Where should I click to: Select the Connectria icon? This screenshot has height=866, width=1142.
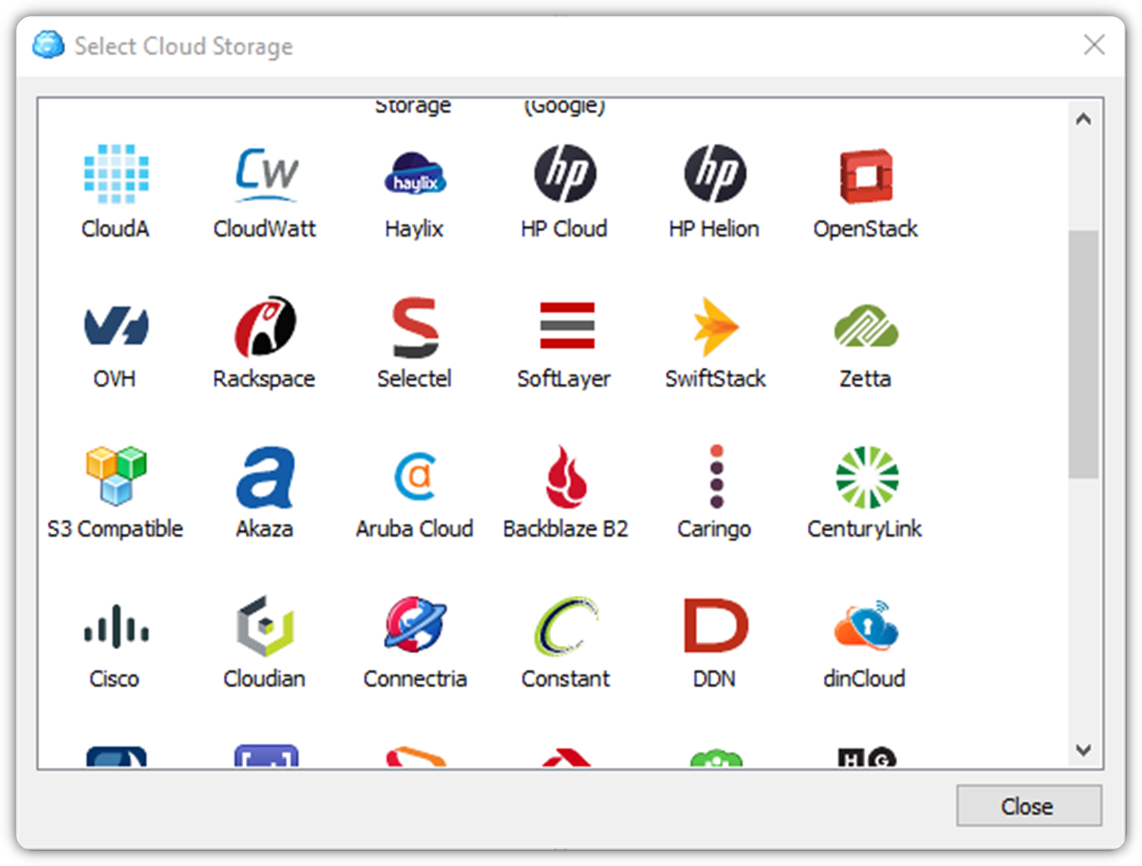click(415, 625)
